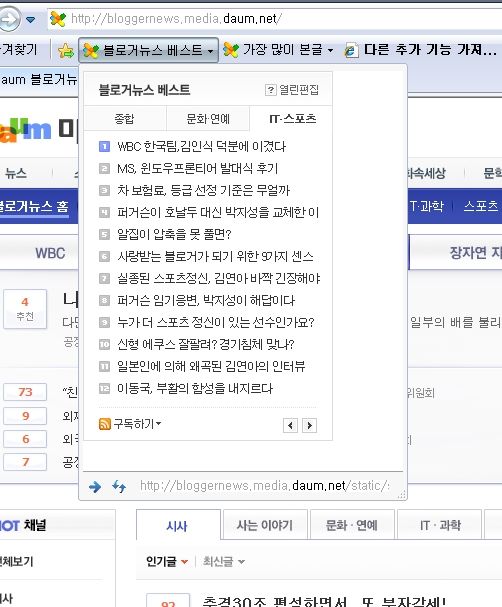502x607 pixels.
Task: Select the IT·스포츠 tab
Action: 292,118
